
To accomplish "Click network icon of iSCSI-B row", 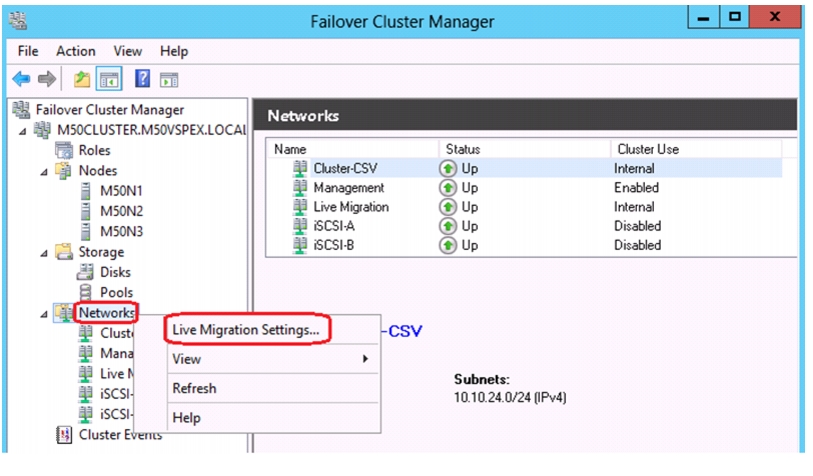I will click(x=300, y=245).
